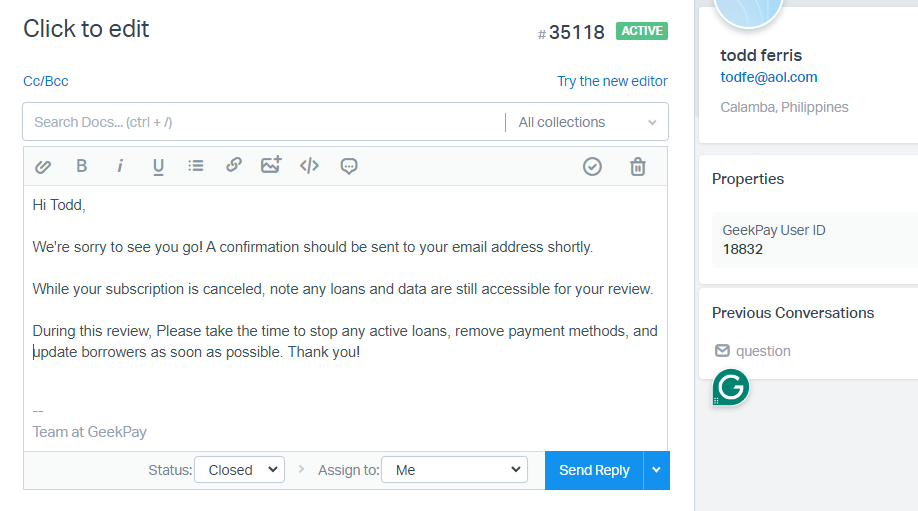The image size is (918, 511).
Task: Insert a bulleted list
Action: pos(196,166)
